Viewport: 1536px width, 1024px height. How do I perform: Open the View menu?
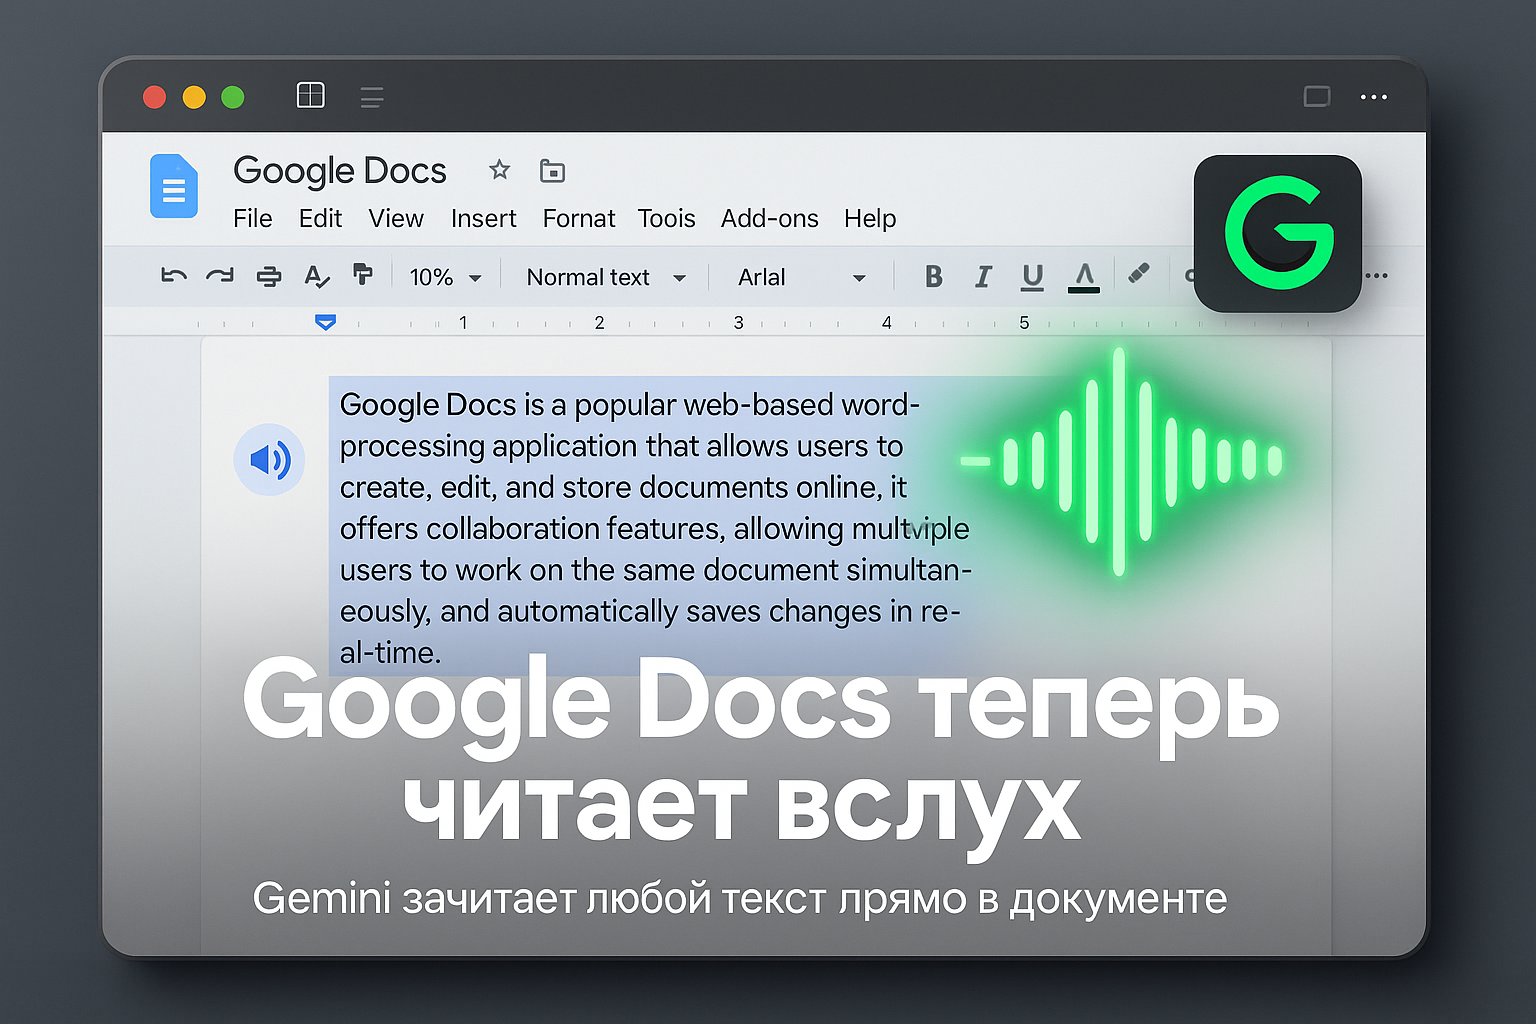pyautogui.click(x=396, y=218)
